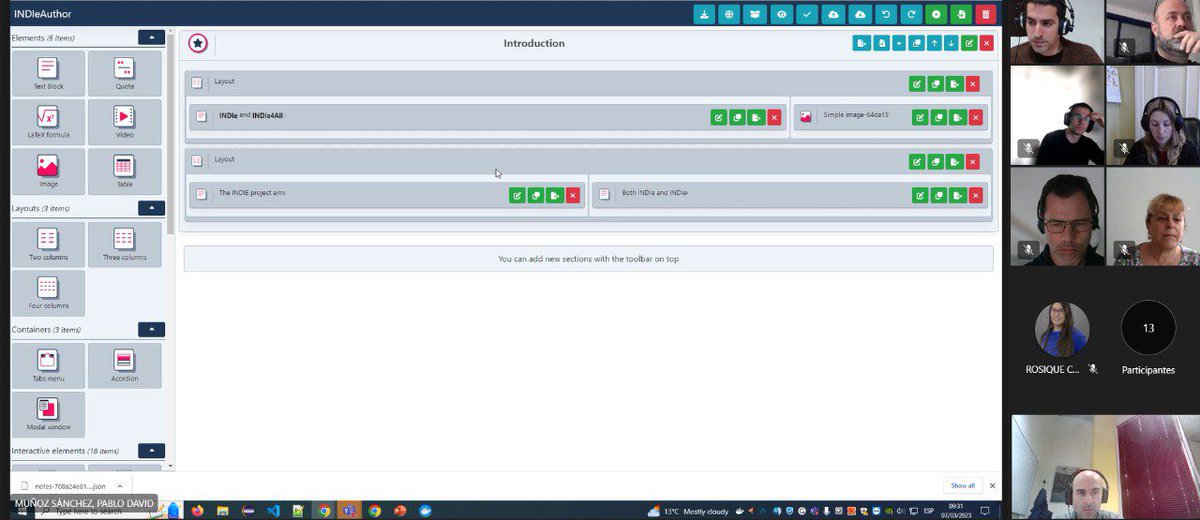Viewport: 1200px width, 520px height.
Task: Add a Modal window container
Action: click(x=48, y=414)
